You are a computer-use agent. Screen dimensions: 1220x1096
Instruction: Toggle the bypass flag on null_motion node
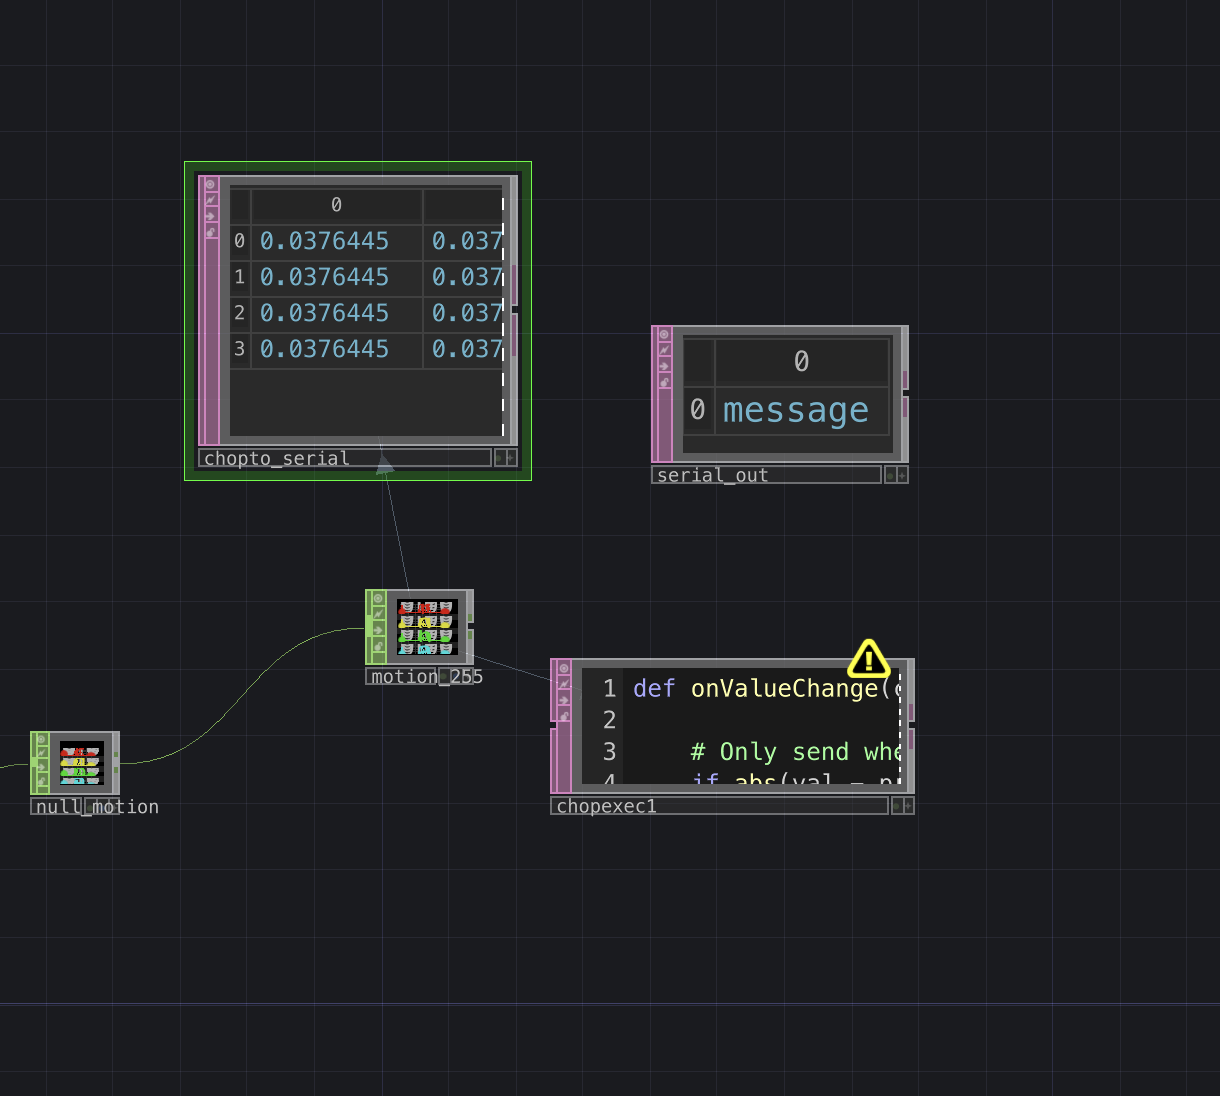coord(40,752)
